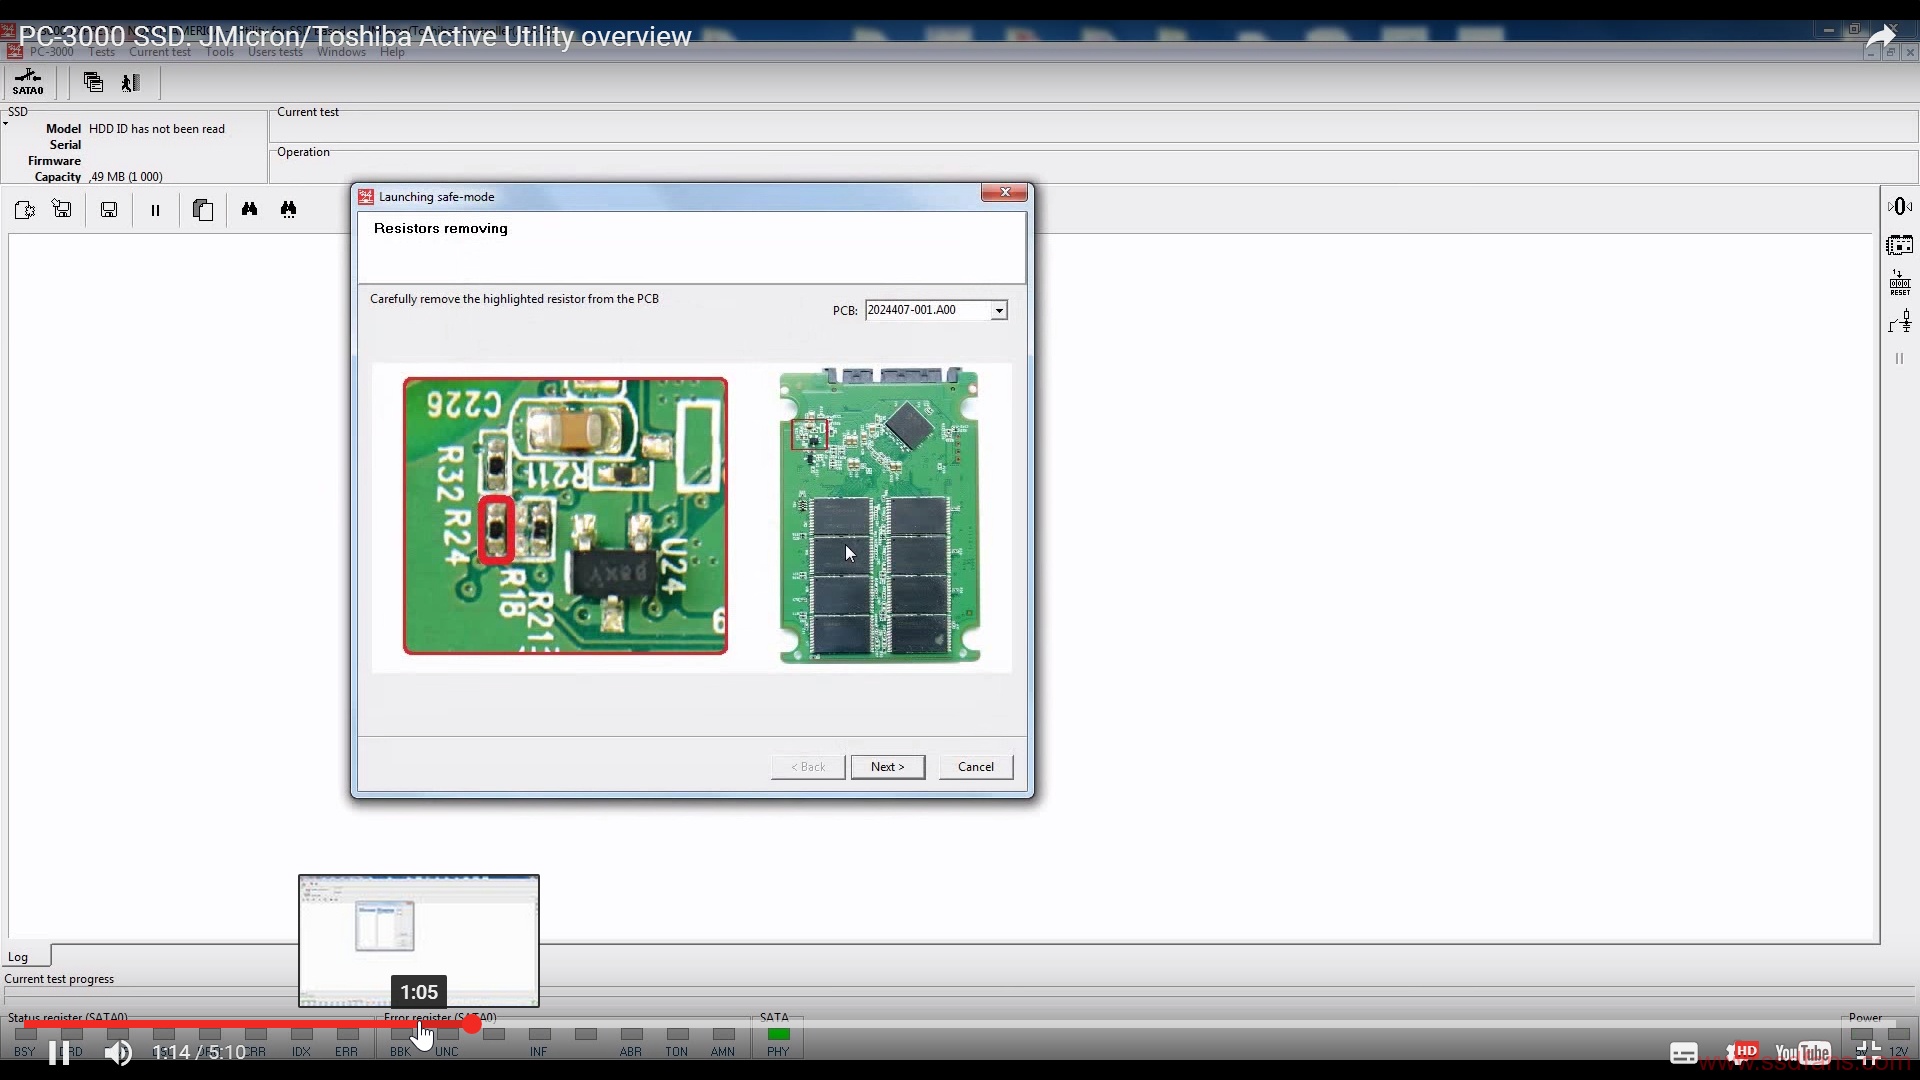
Task: Mute the video volume
Action: pyautogui.click(x=118, y=1052)
